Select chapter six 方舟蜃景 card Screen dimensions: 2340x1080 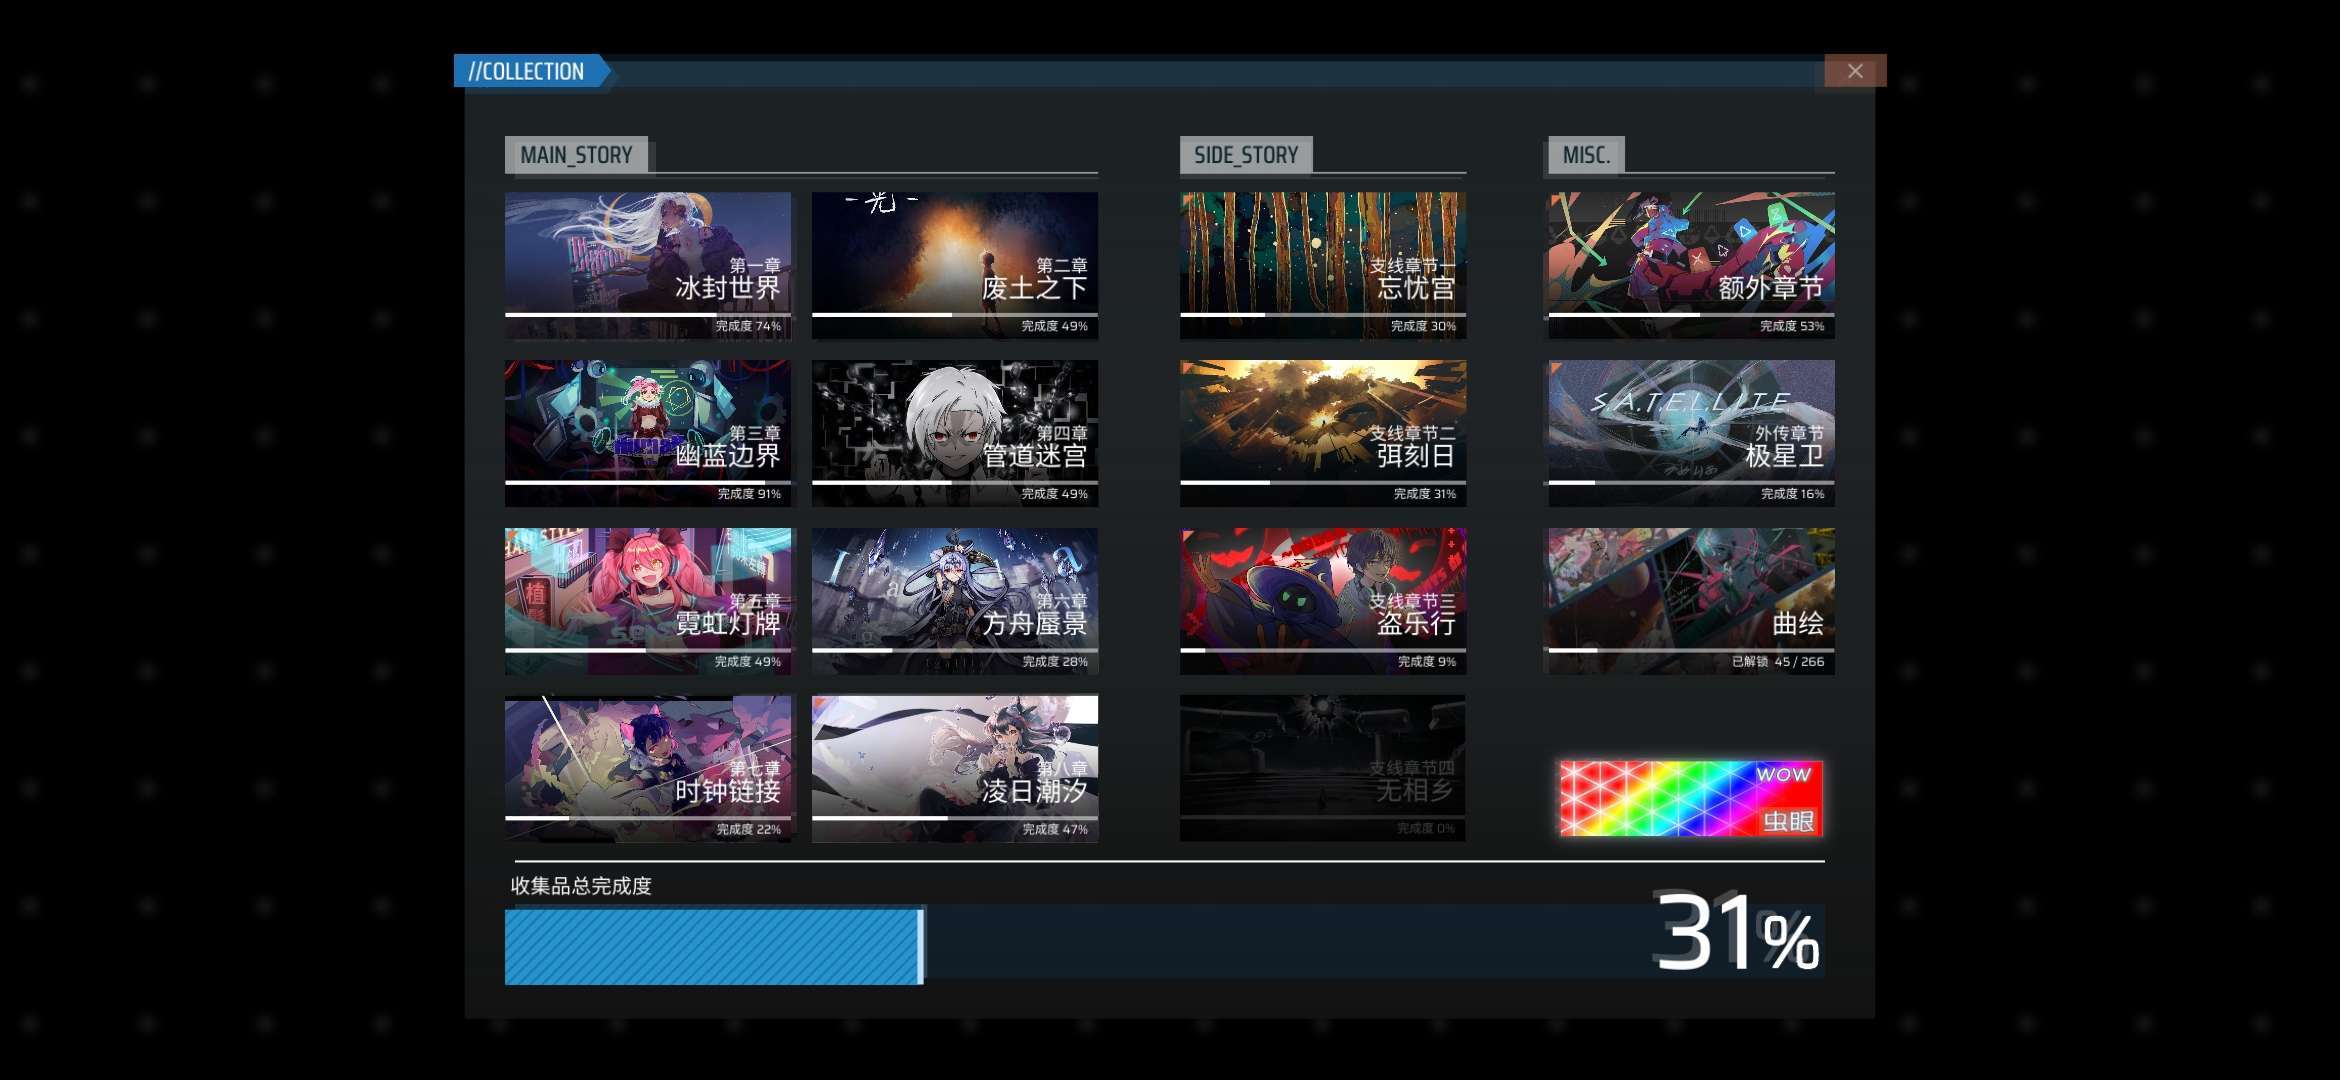(x=954, y=600)
